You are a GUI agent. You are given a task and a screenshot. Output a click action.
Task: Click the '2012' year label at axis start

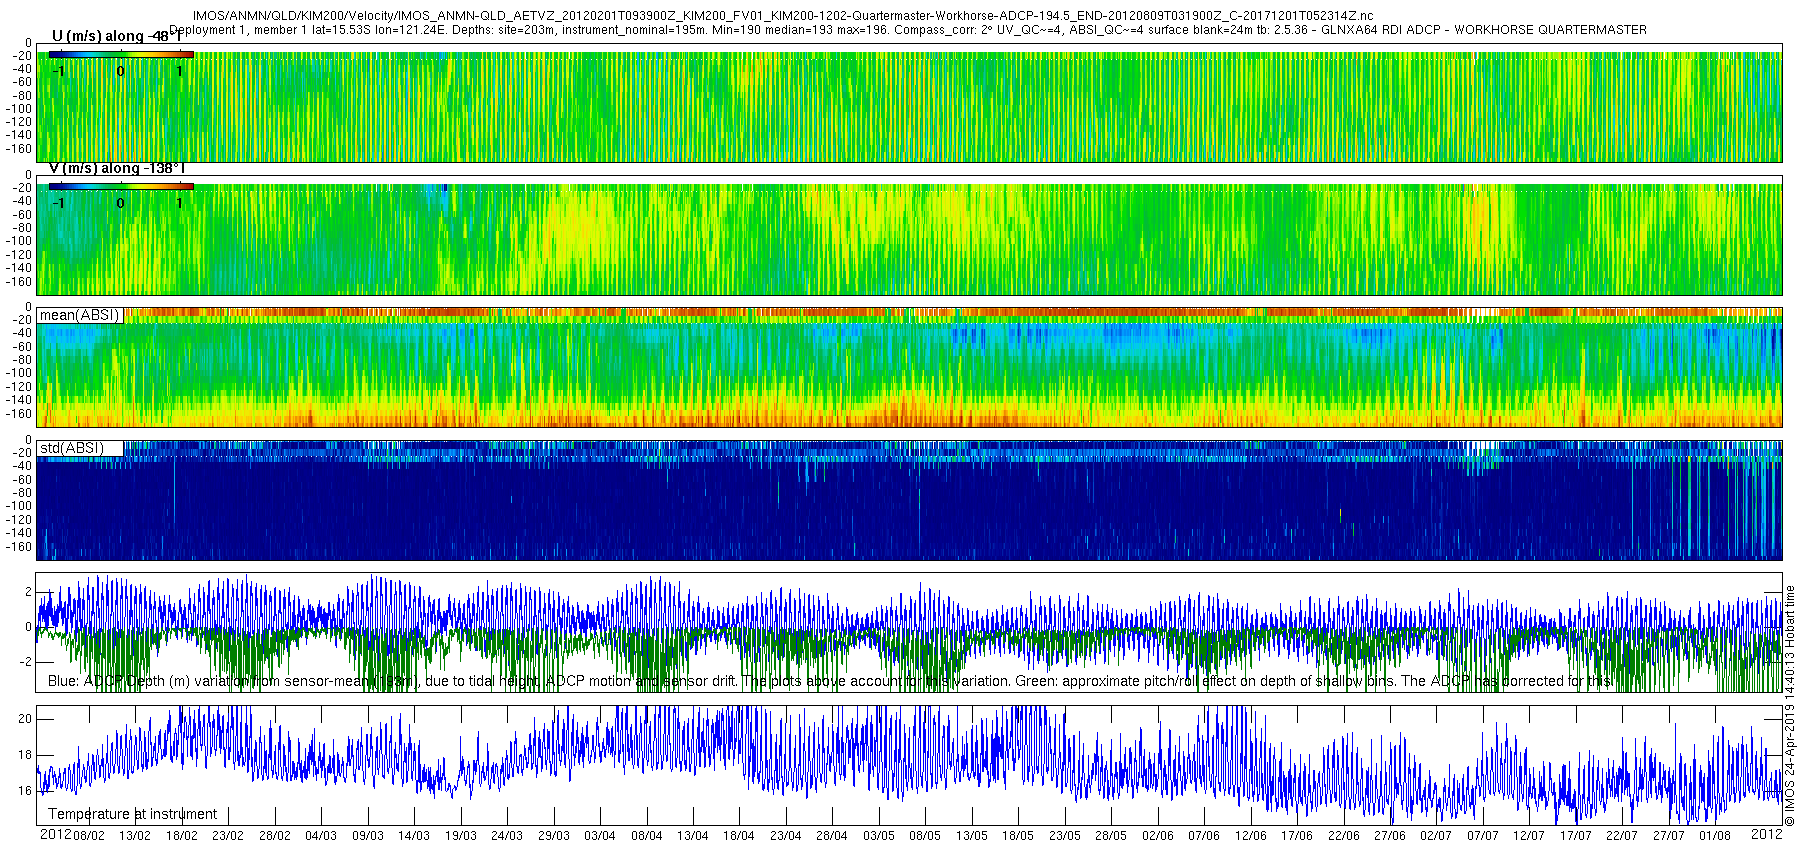pos(55,834)
